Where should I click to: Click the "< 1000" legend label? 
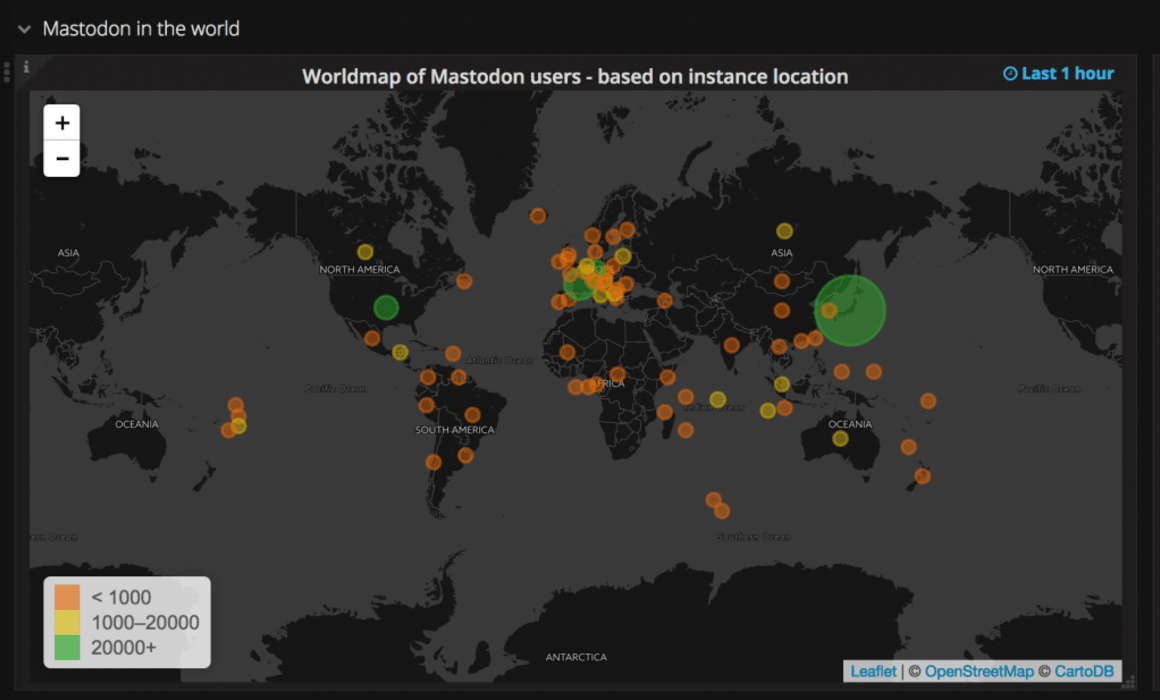click(121, 597)
